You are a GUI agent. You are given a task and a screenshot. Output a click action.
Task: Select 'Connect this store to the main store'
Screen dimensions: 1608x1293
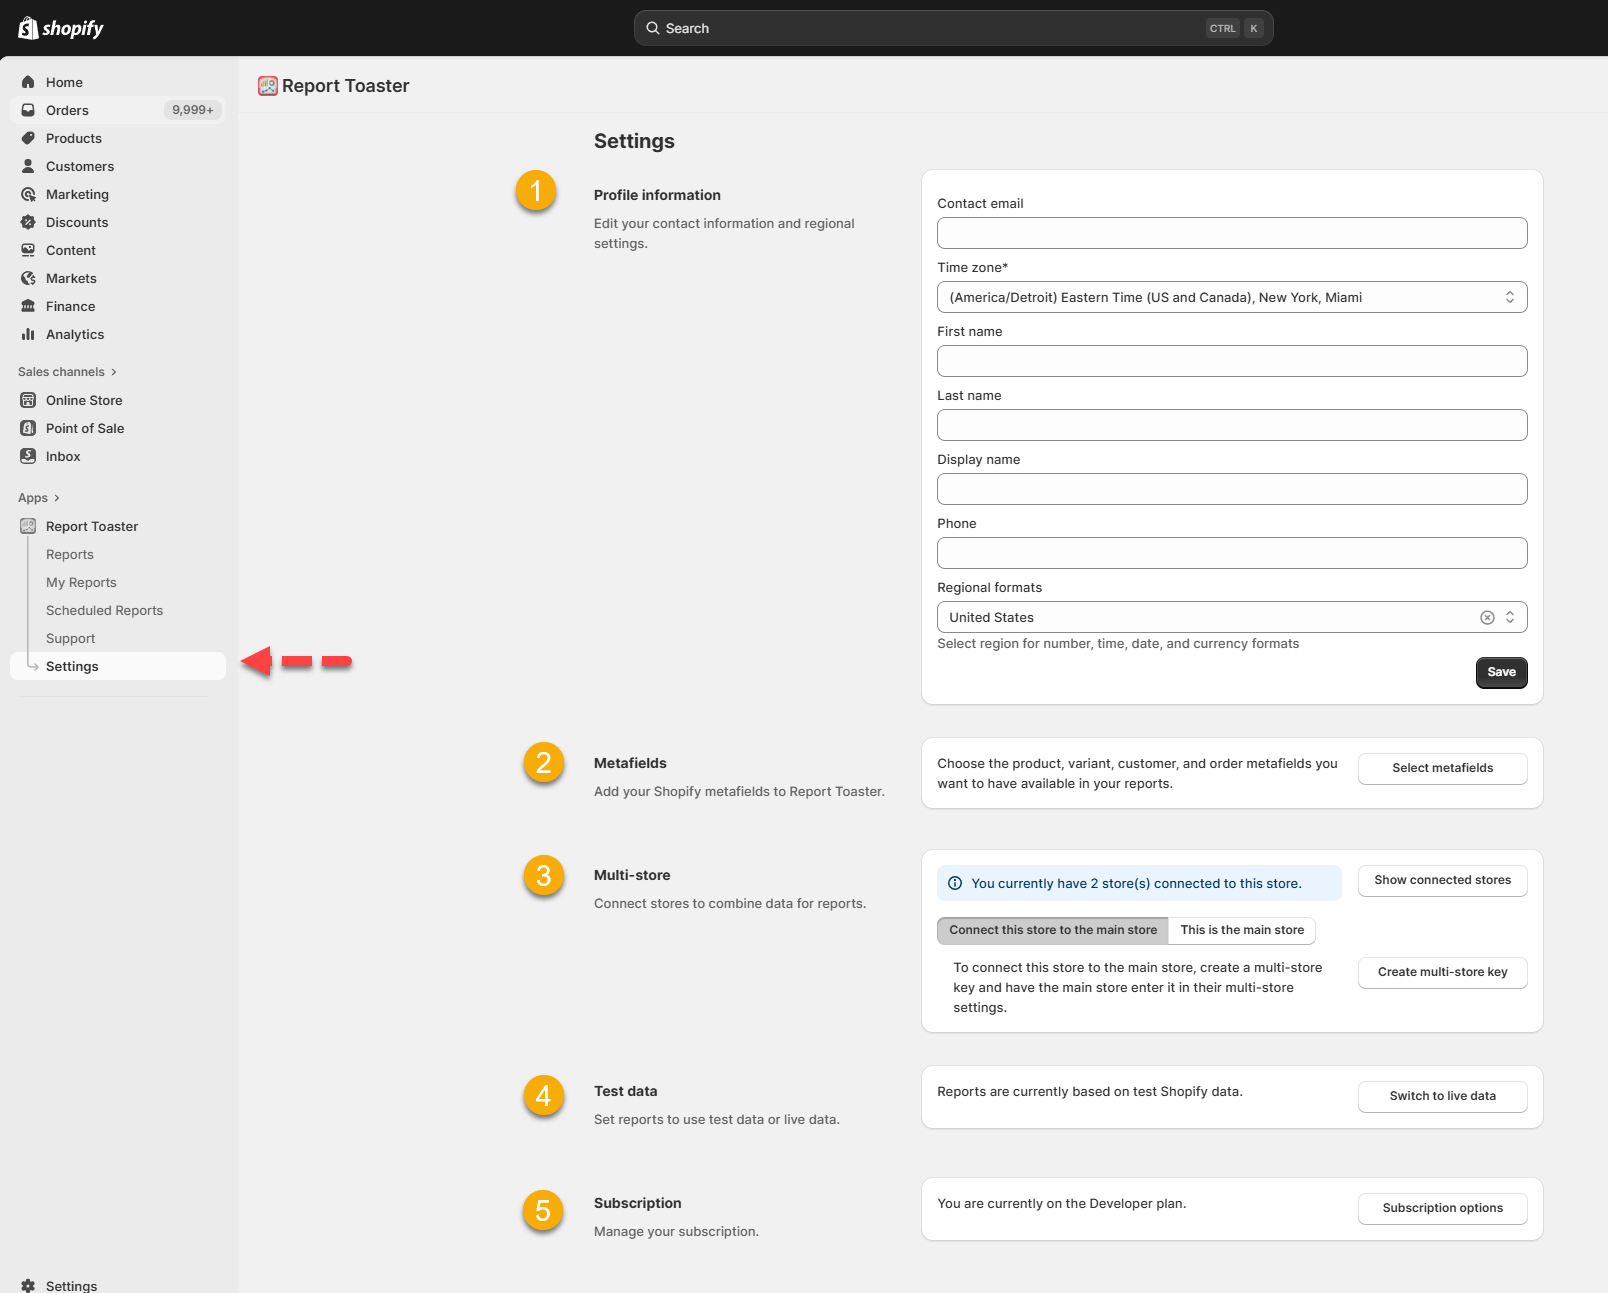[1052, 930]
